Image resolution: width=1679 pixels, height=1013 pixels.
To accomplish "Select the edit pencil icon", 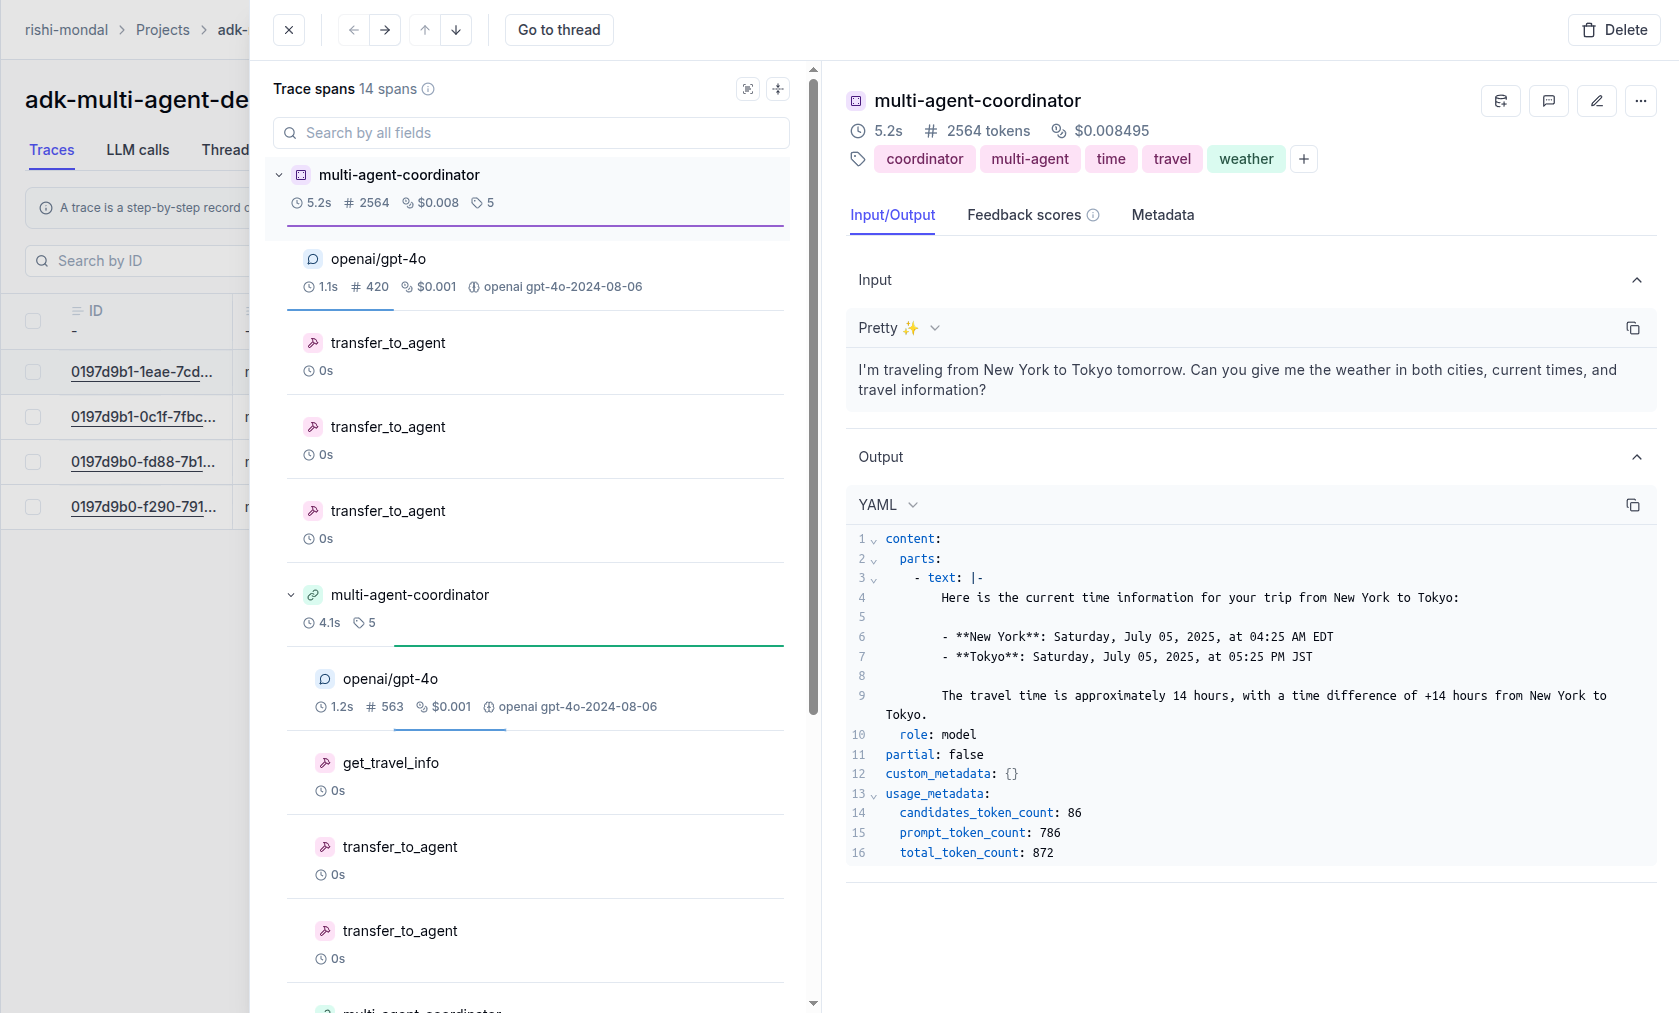I will [x=1596, y=101].
